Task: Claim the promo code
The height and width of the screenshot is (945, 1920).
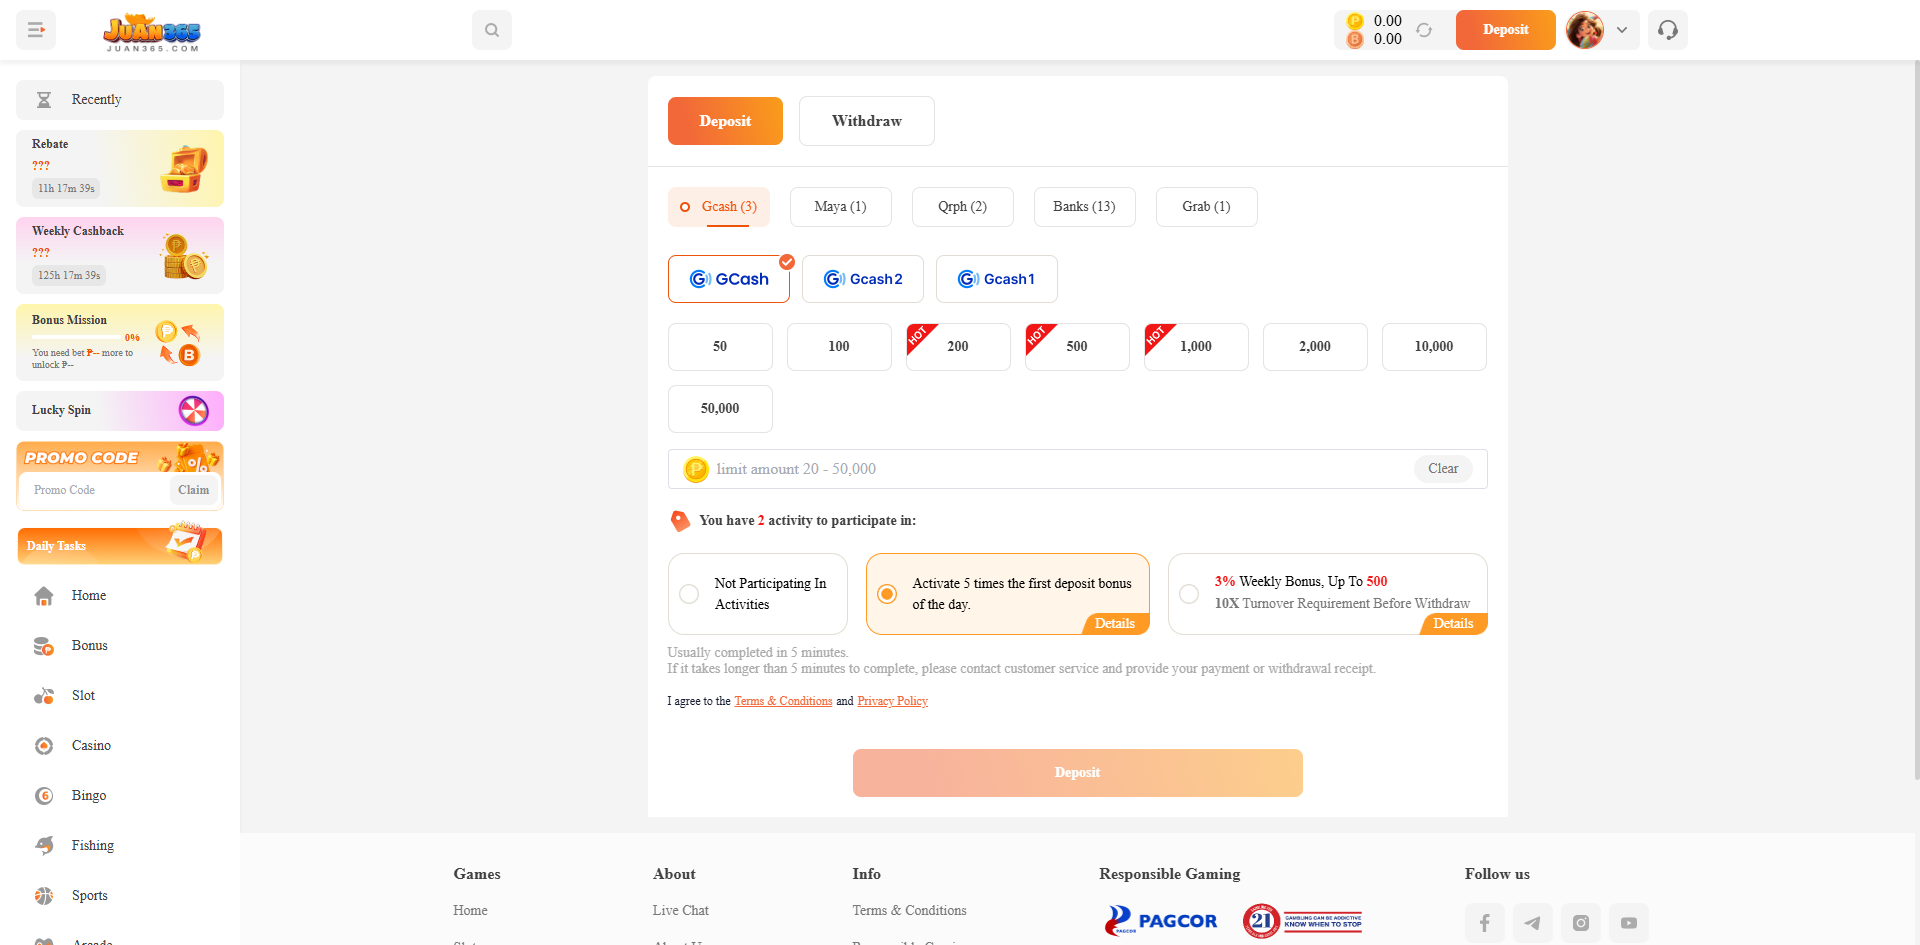Action: 194,490
